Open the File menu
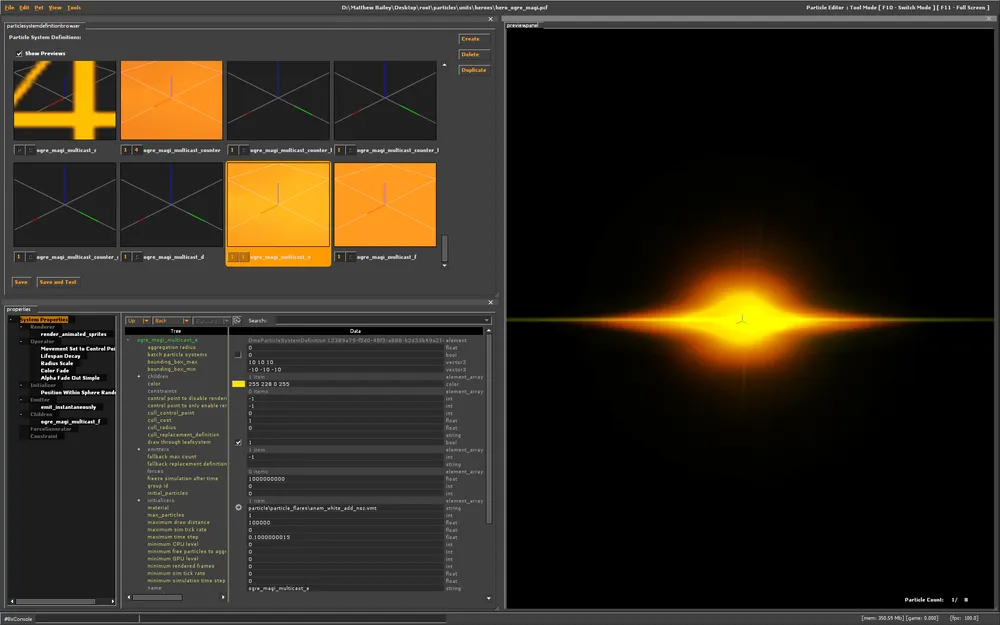Screen dimensions: 1000x625 [9, 7]
